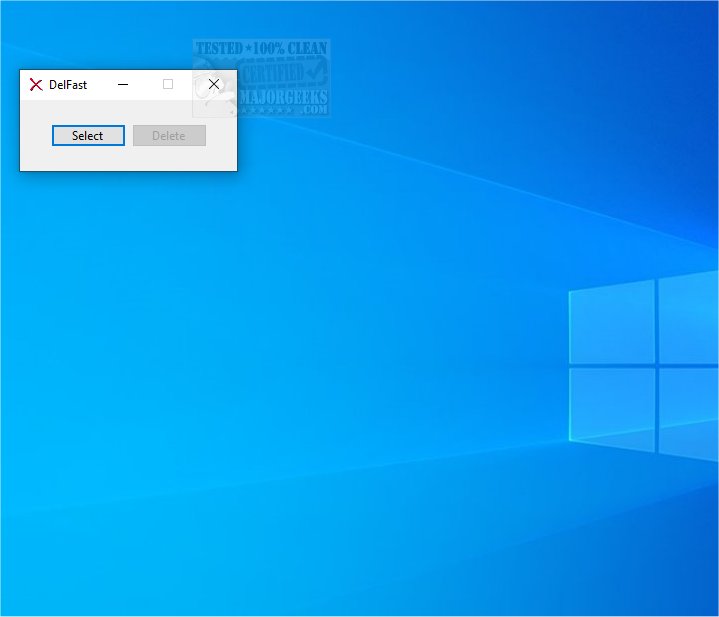Click the lower-left pane of the Windows logo
Viewport: 719px width, 617px height.
[x=612, y=402]
